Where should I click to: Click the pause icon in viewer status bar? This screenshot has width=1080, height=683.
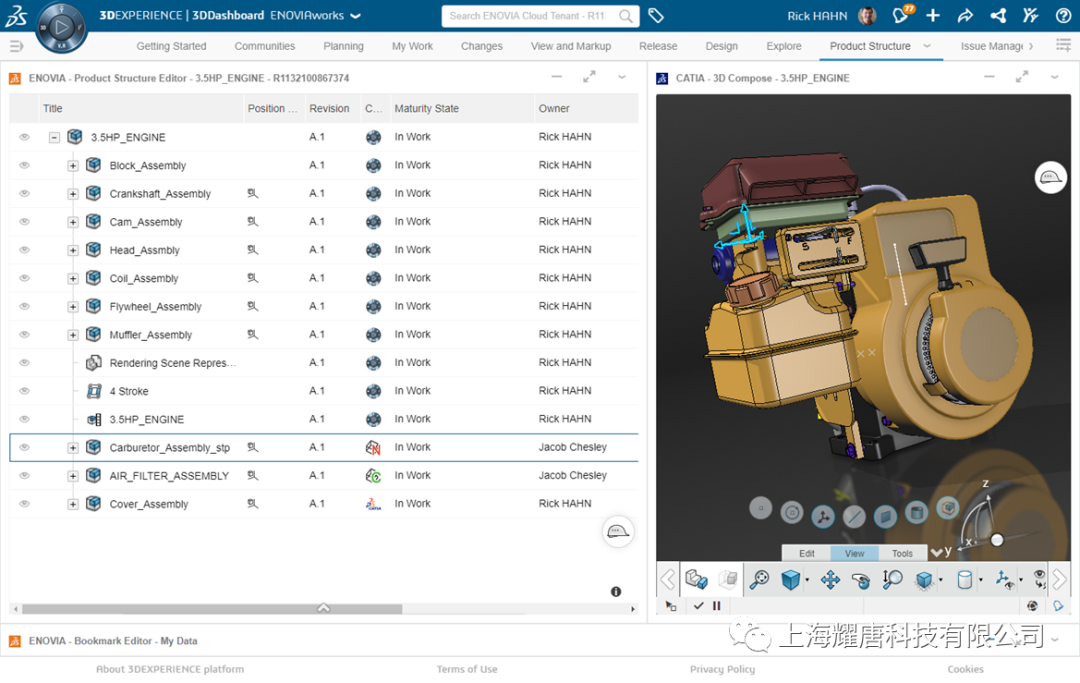click(x=716, y=606)
